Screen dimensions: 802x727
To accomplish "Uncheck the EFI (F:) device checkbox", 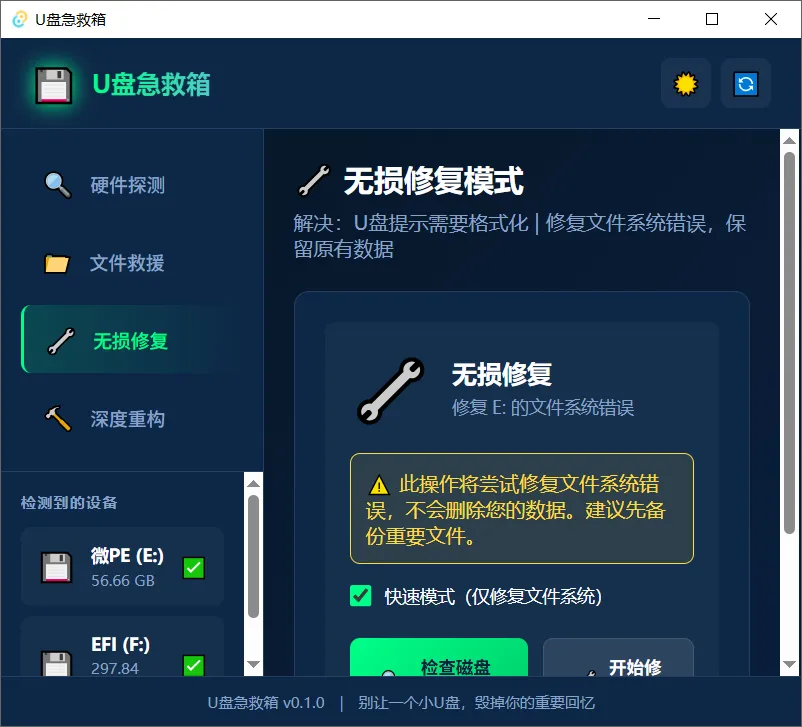I will pyautogui.click(x=194, y=665).
